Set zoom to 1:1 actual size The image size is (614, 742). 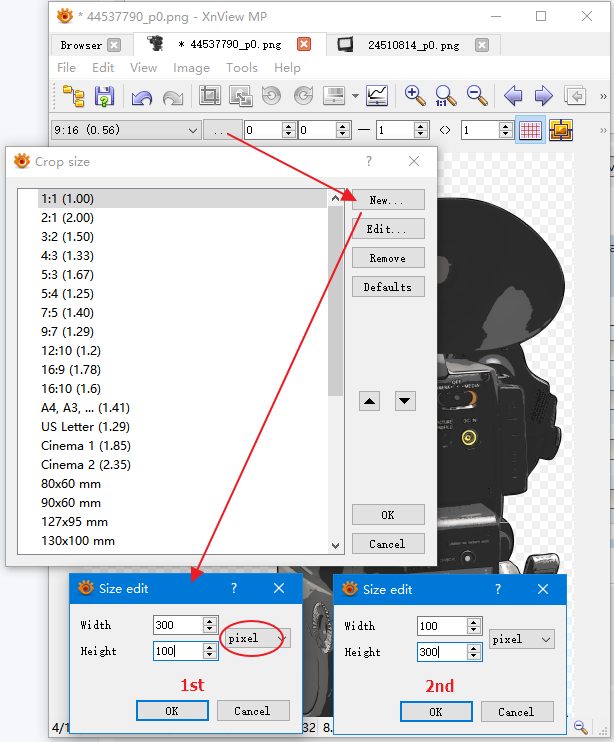coord(446,96)
